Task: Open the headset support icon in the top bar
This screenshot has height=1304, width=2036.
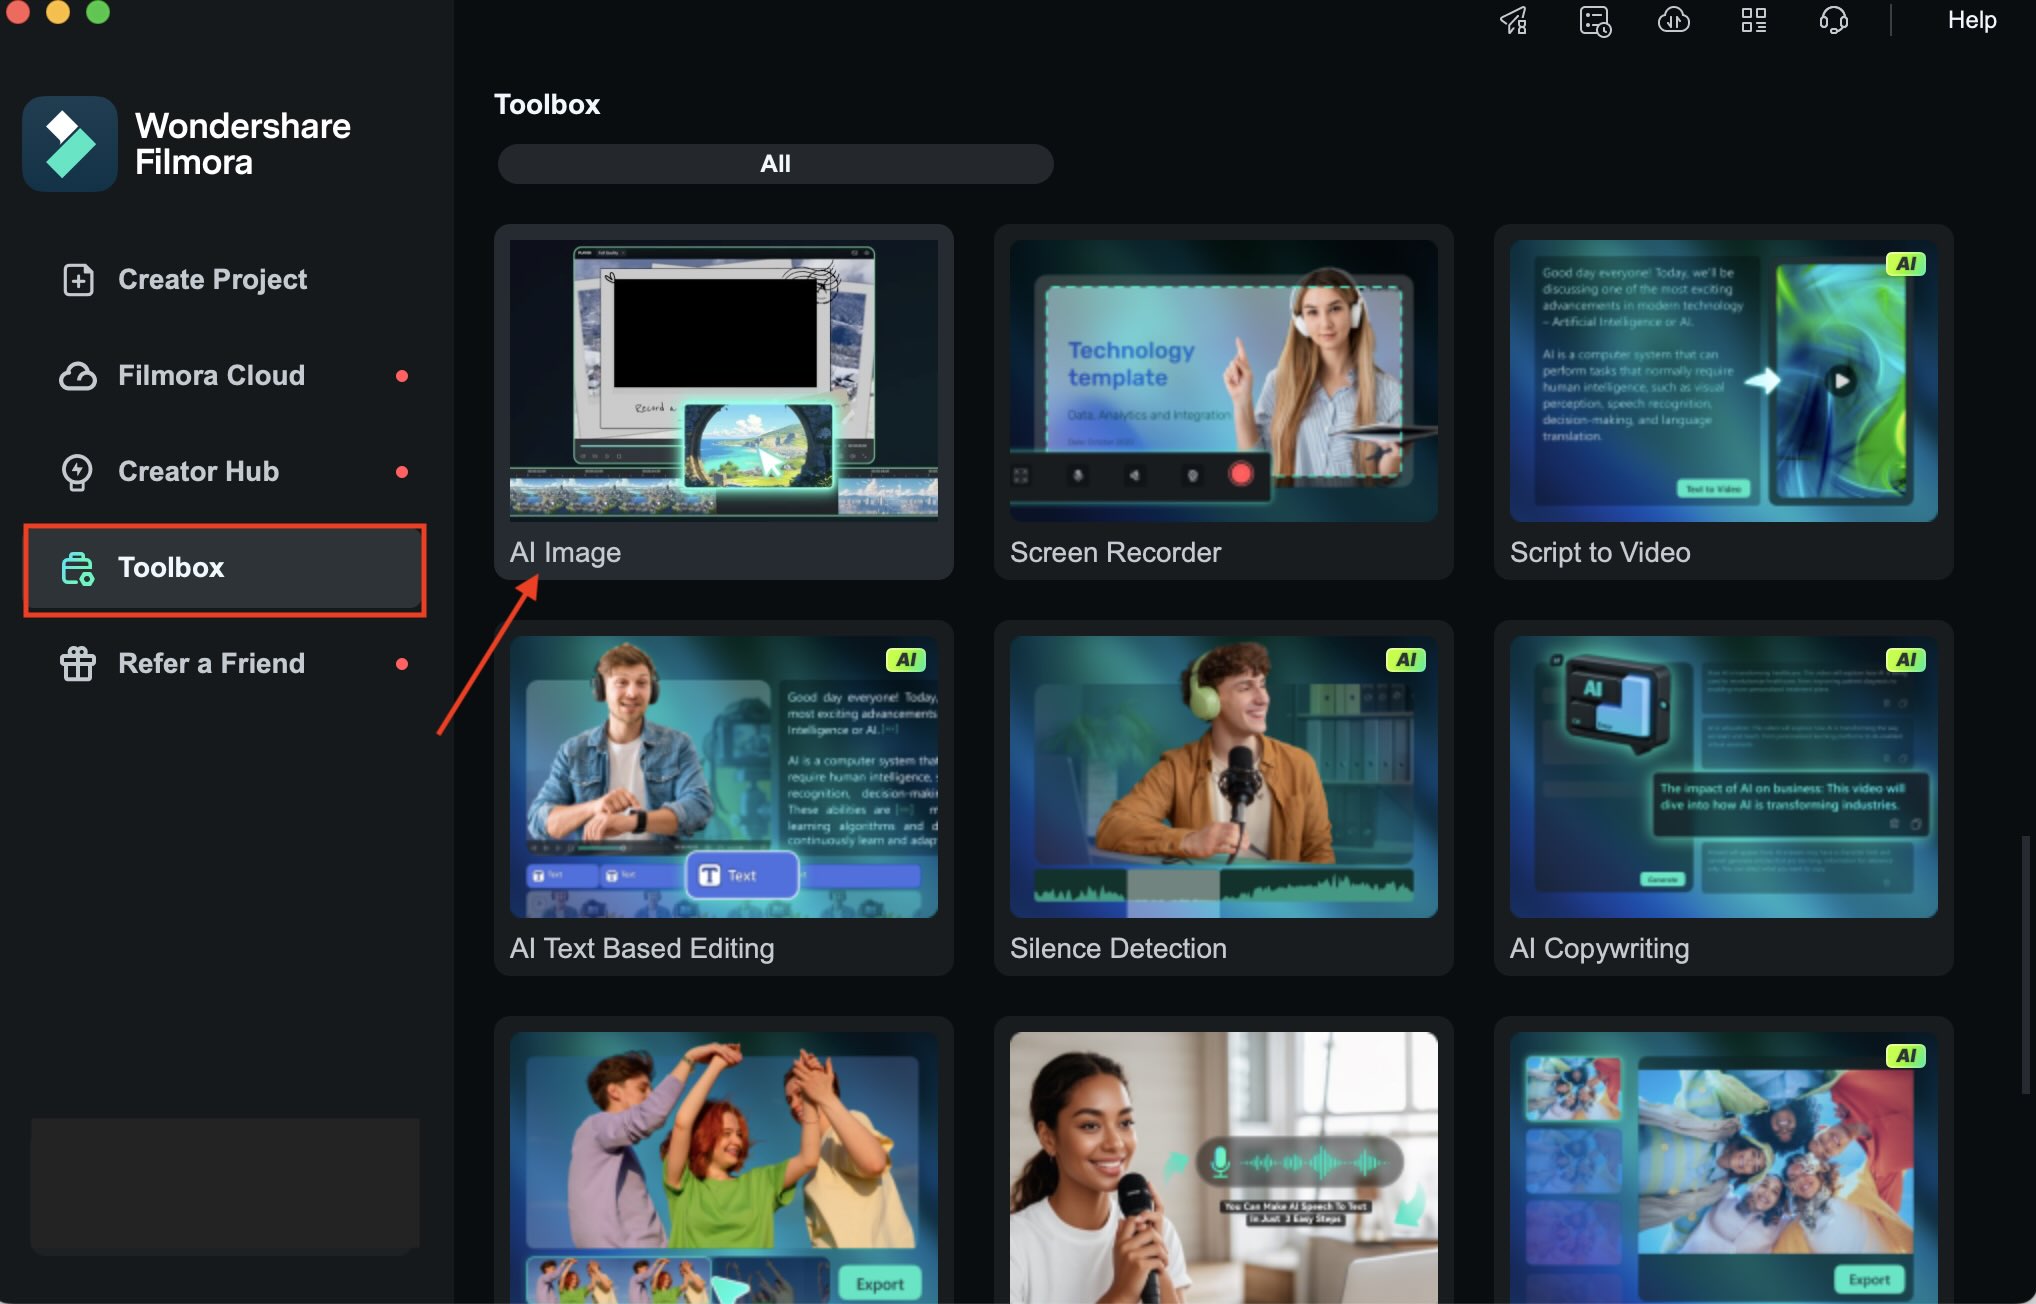Action: point(1833,21)
